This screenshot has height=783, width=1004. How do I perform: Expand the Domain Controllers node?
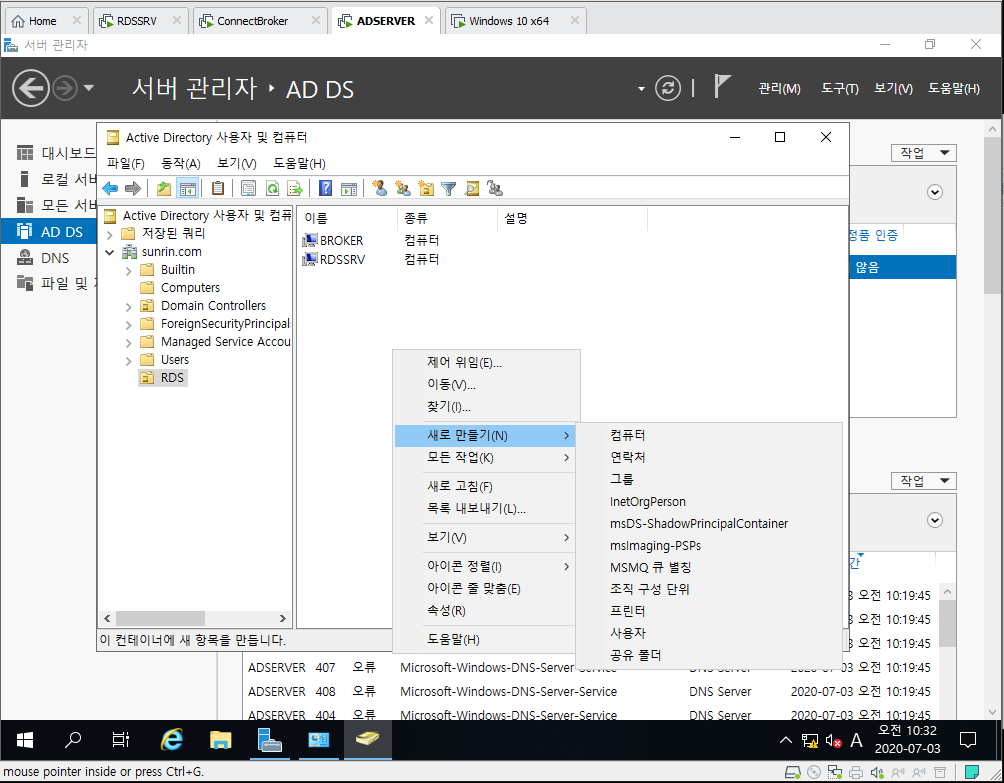(129, 307)
